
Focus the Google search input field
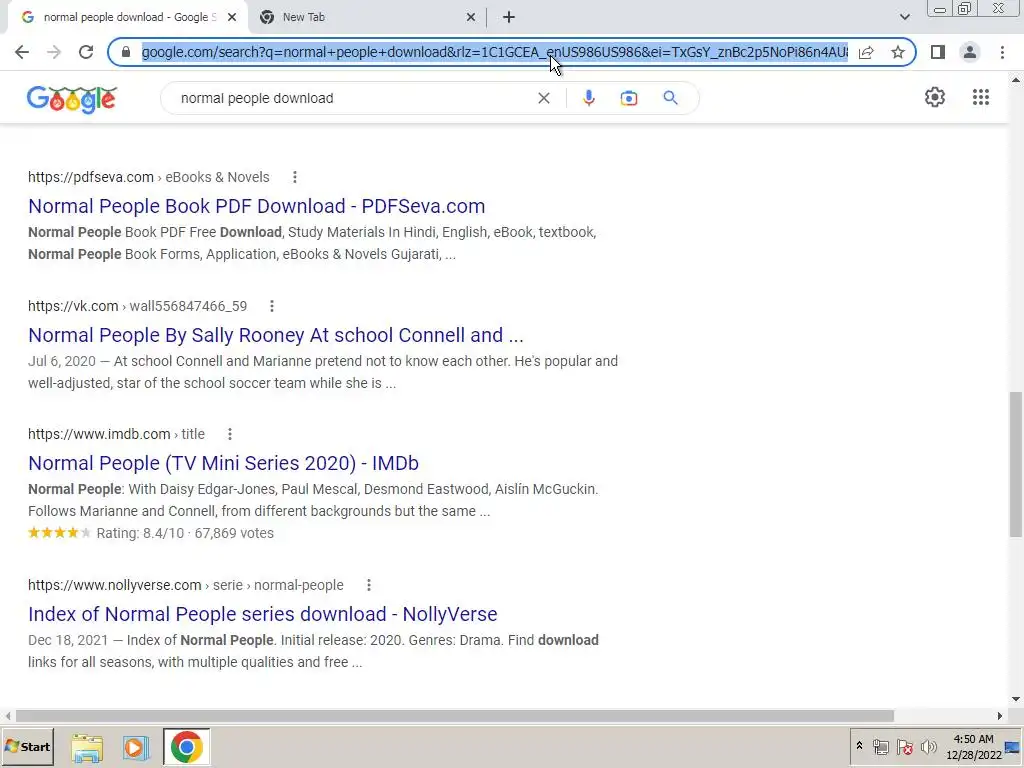(353, 98)
